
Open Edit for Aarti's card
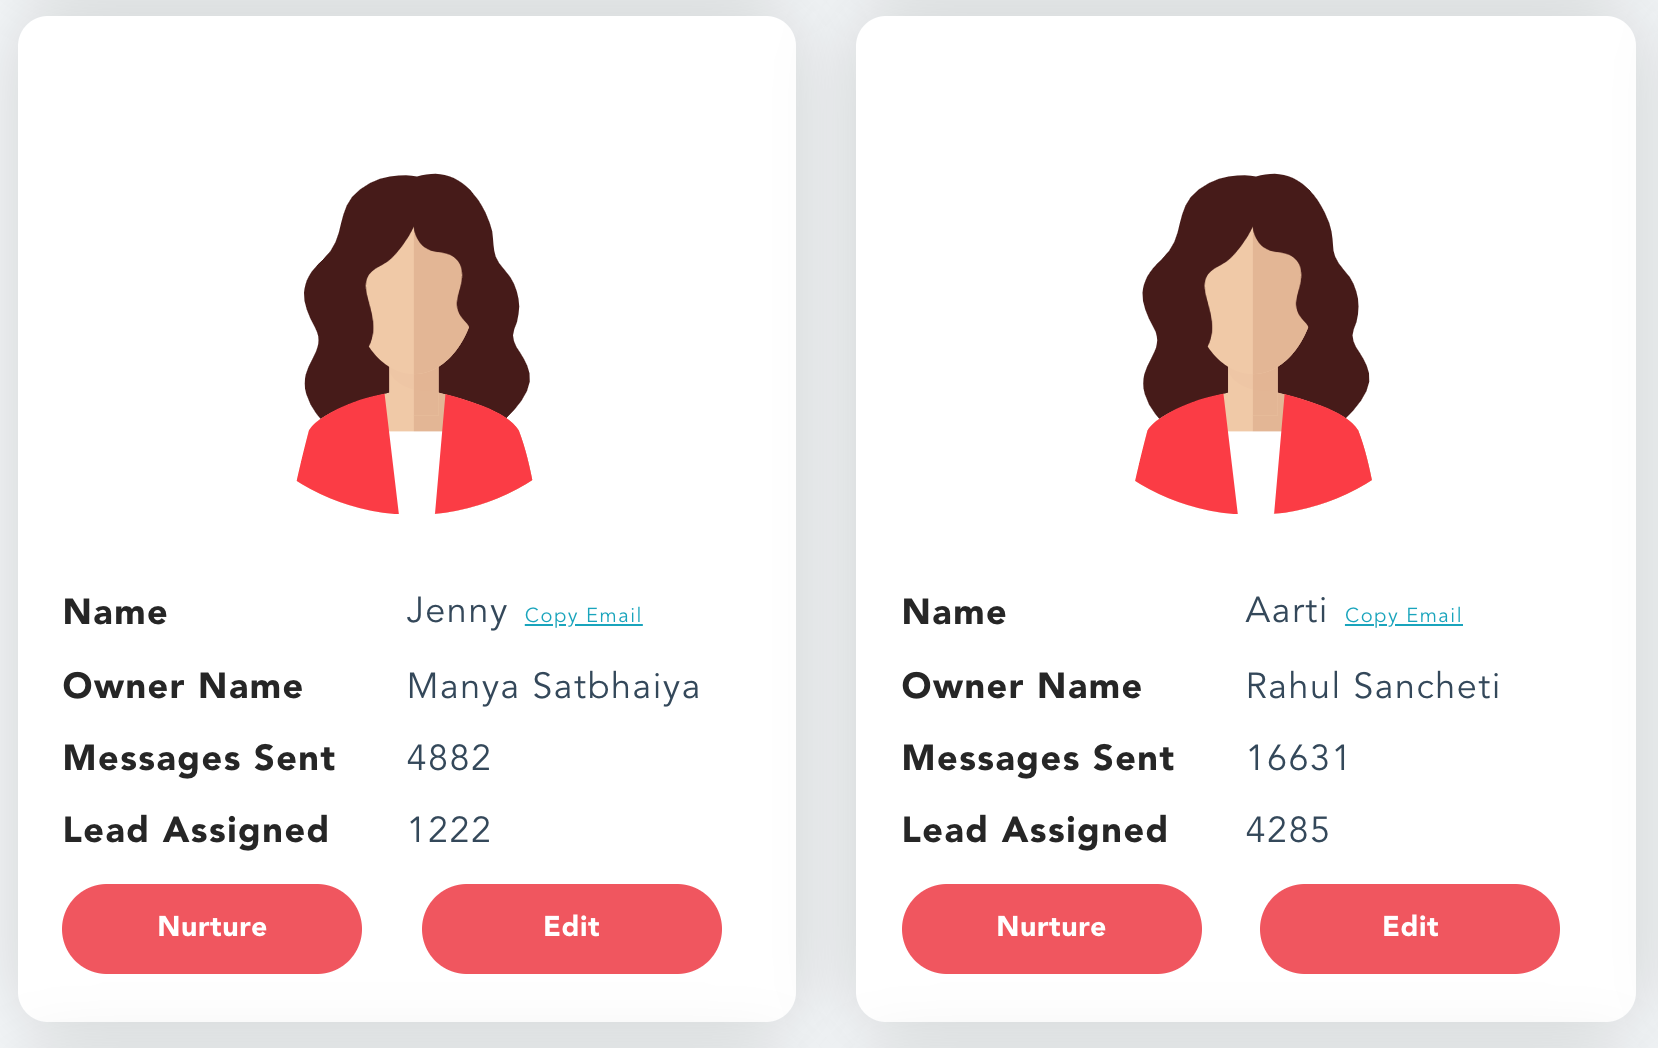tap(1410, 928)
